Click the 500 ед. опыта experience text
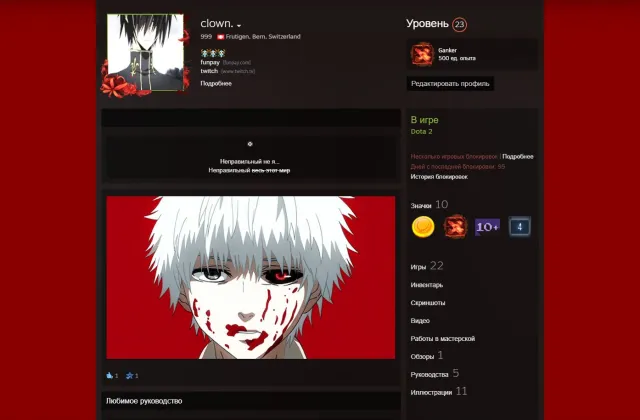640x420 pixels. point(457,58)
